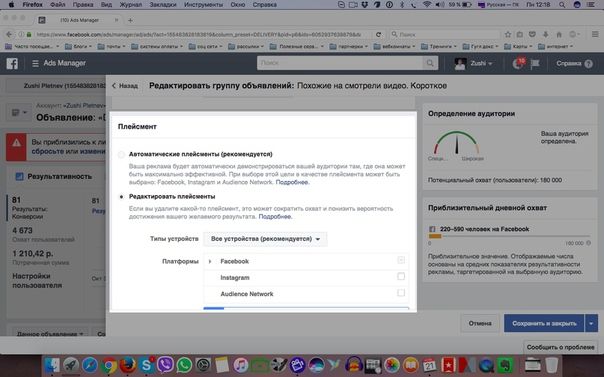Open WhatsApp from the Dock
The image size is (604, 377).
point(184,365)
